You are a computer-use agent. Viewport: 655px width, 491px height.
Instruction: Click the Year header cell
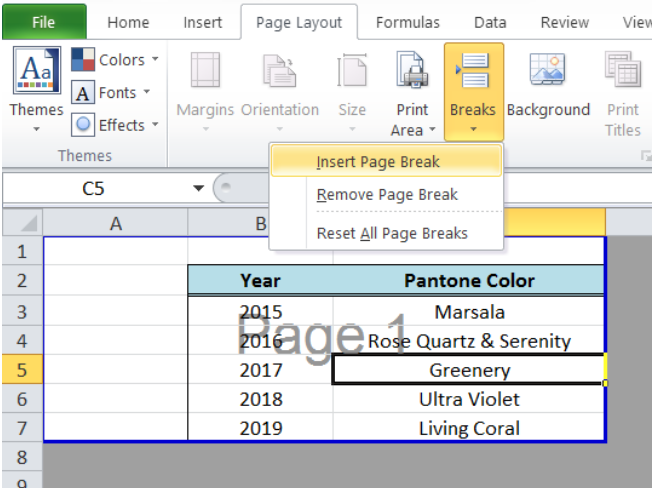coord(261,280)
